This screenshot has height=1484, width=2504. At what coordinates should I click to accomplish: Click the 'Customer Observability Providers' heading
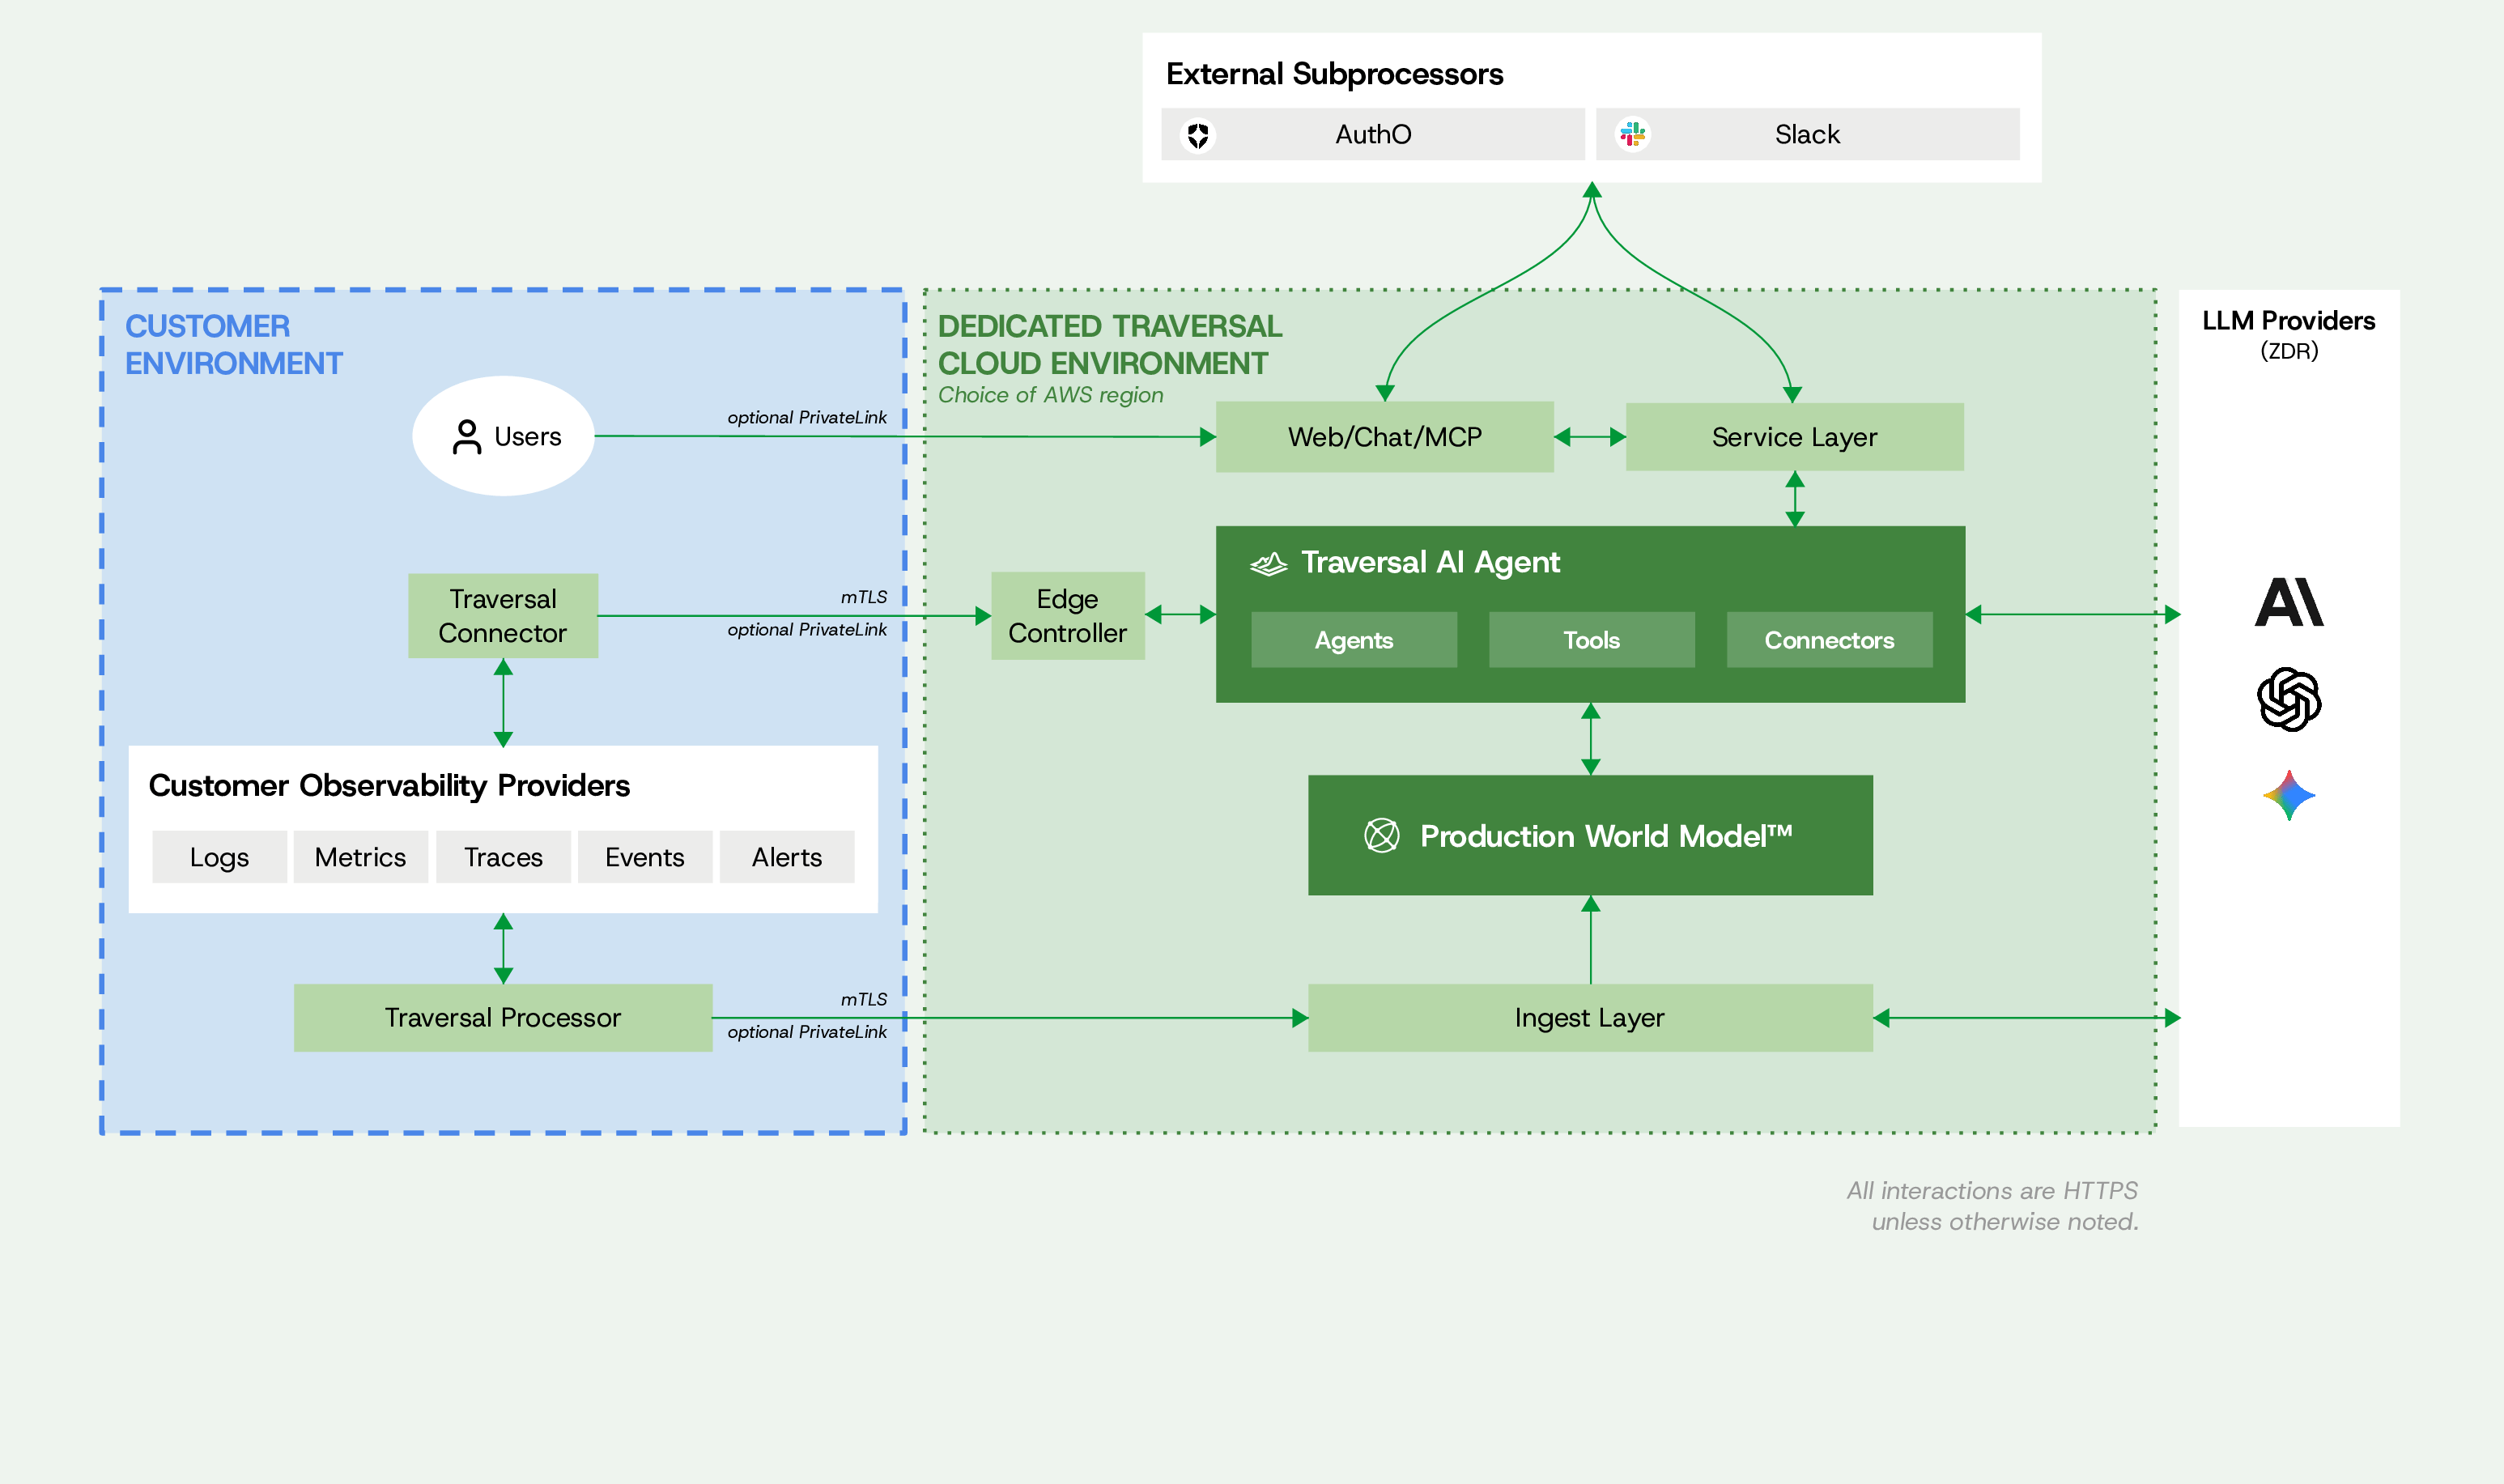click(x=389, y=786)
